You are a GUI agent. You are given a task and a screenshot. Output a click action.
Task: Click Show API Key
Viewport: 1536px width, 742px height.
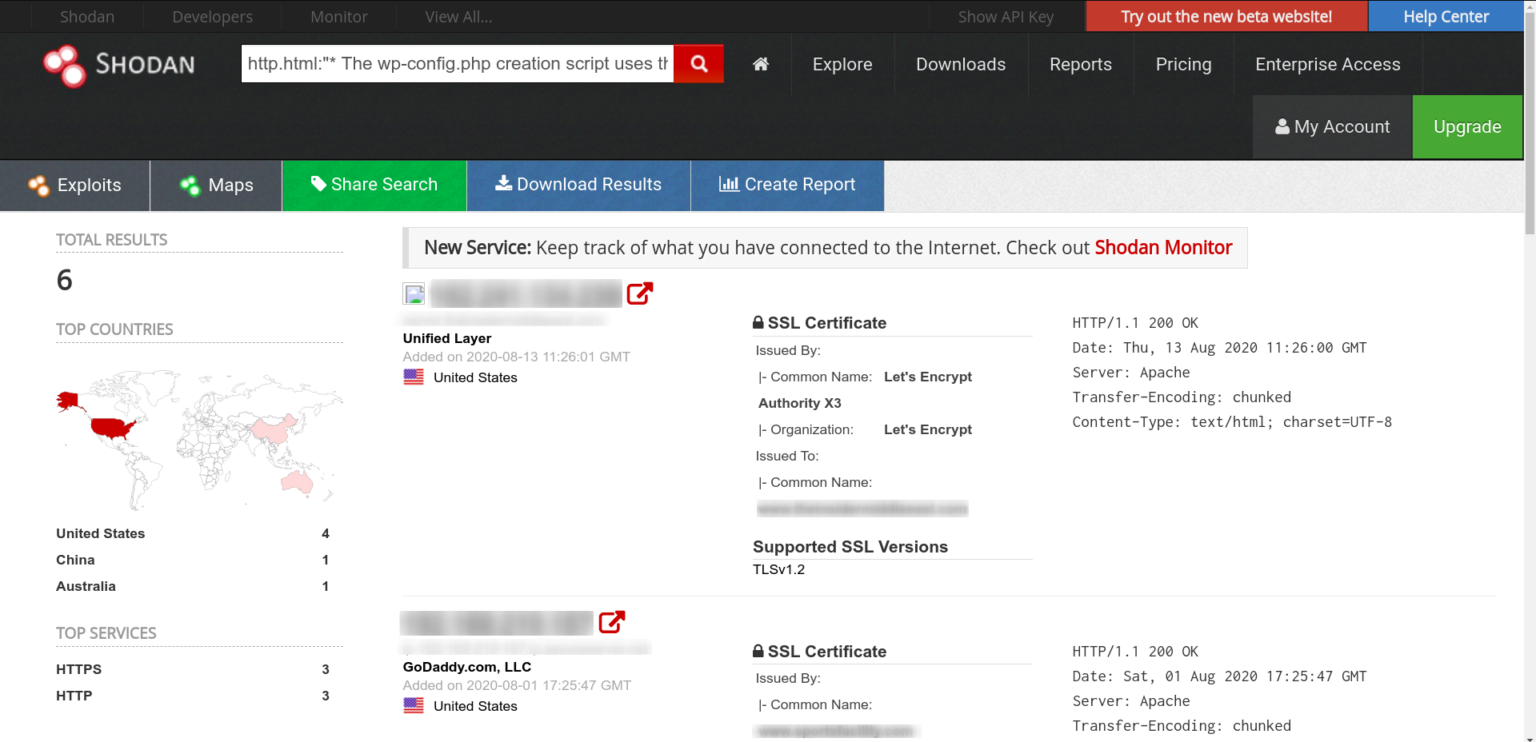point(1005,17)
